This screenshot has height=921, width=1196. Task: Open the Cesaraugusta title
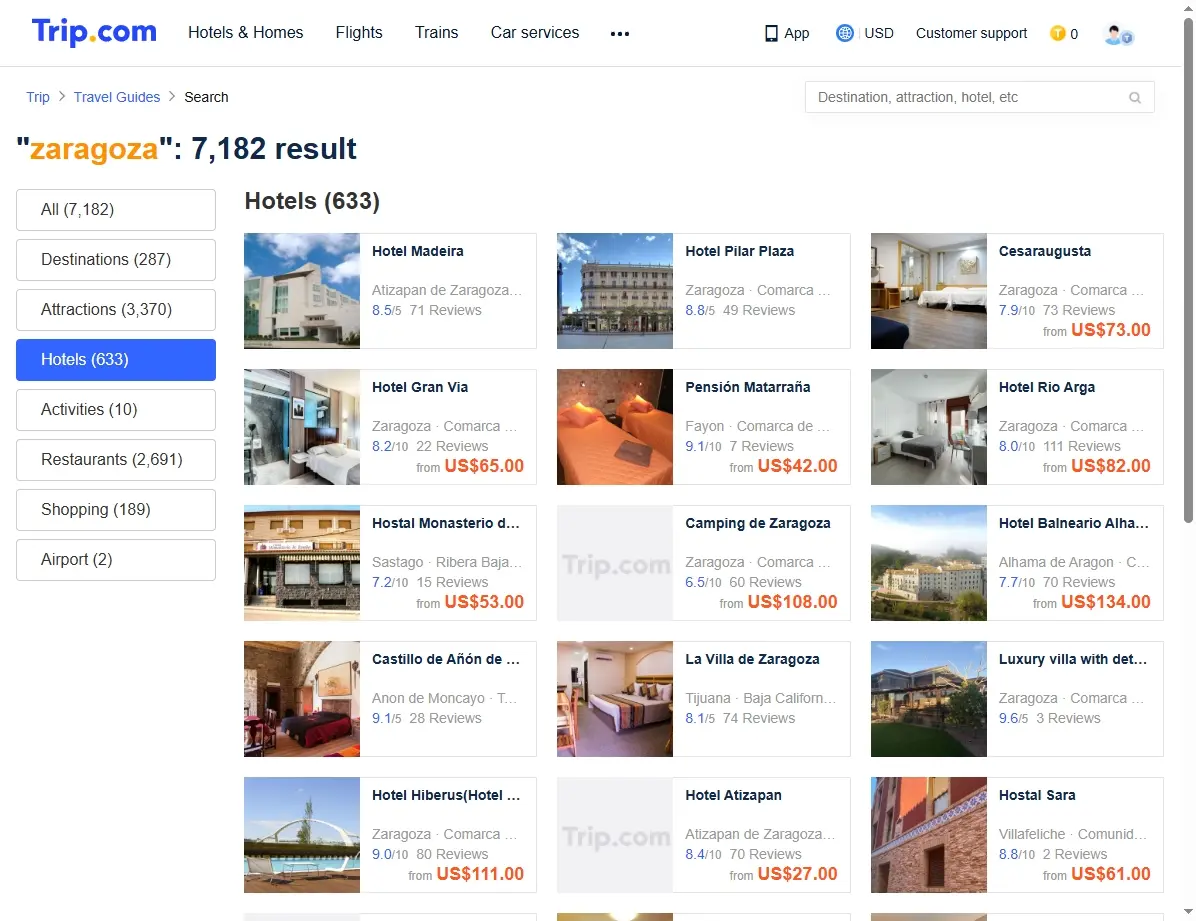click(1044, 251)
